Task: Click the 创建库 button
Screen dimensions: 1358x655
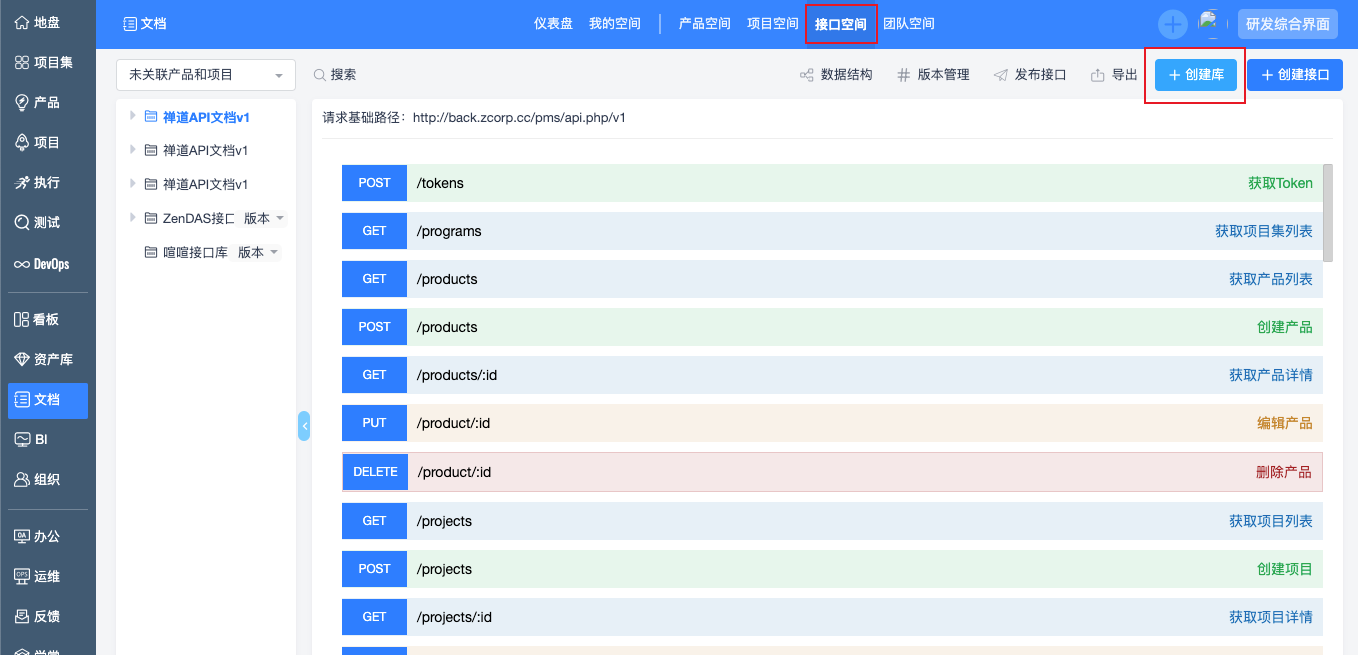Action: (x=1195, y=75)
